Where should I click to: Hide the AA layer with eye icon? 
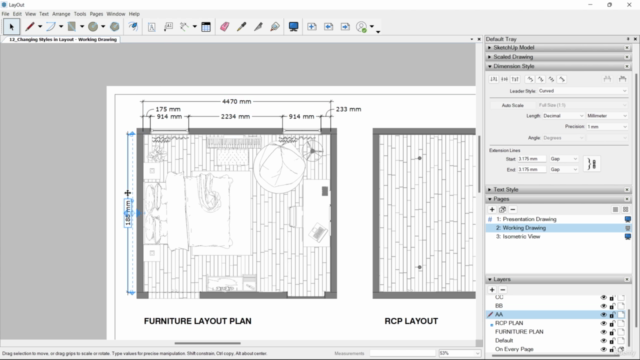(x=603, y=315)
